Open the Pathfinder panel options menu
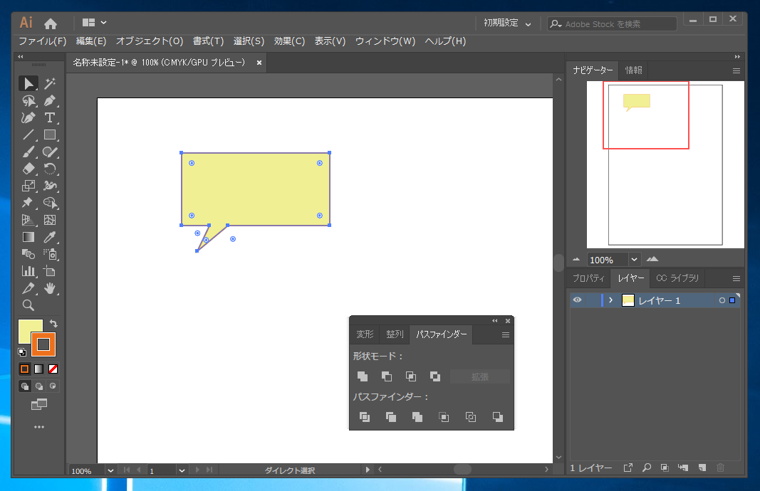 (506, 334)
